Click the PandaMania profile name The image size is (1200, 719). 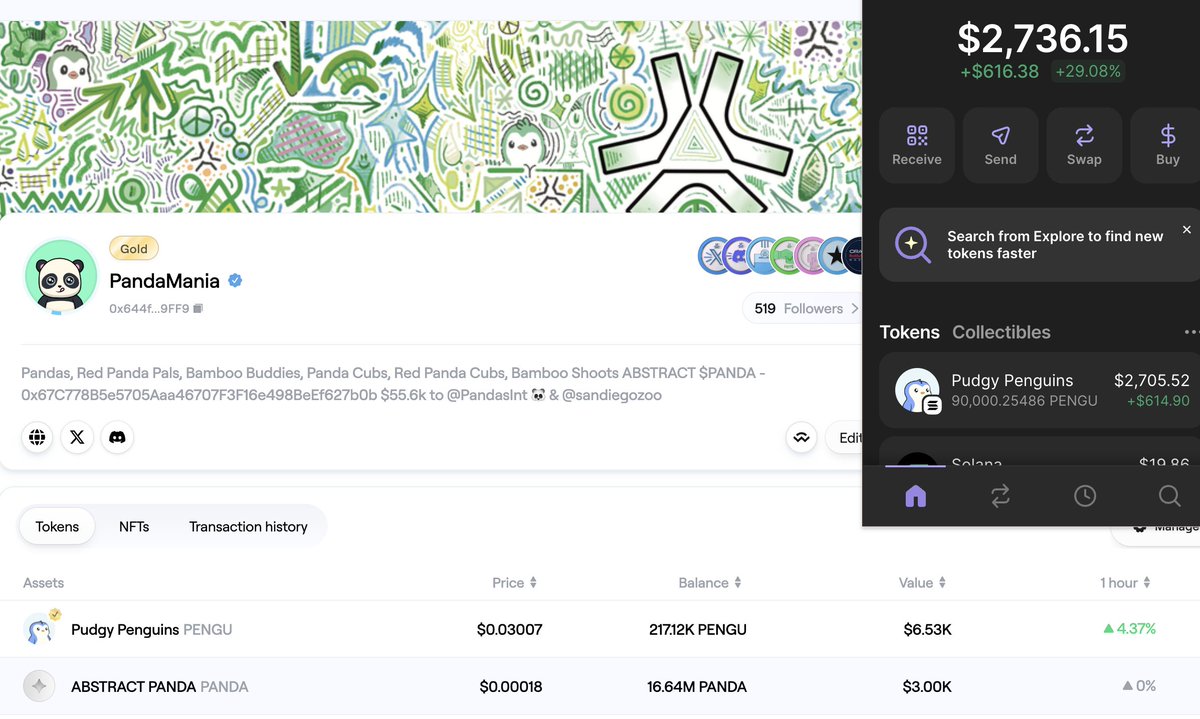point(165,281)
